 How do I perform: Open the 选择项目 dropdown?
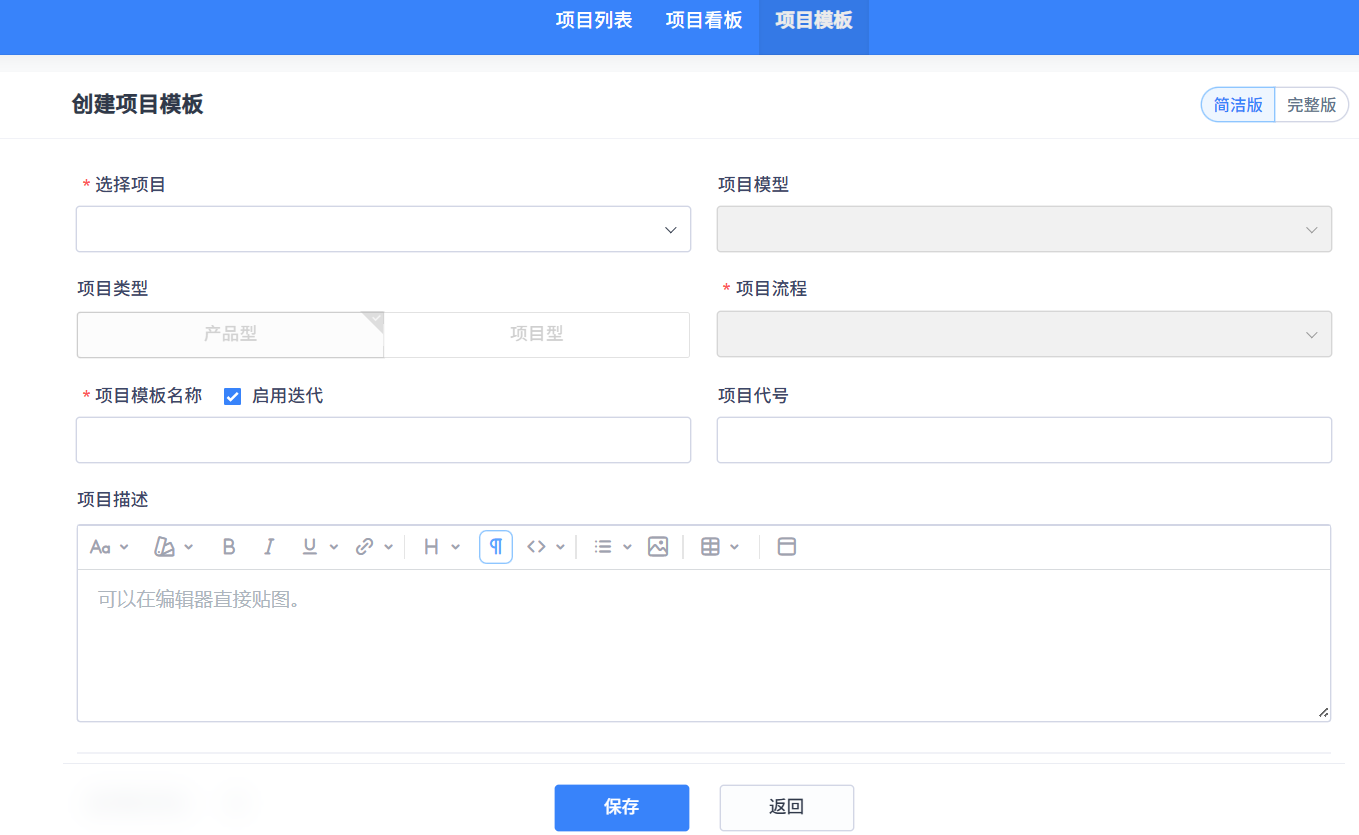coord(383,229)
